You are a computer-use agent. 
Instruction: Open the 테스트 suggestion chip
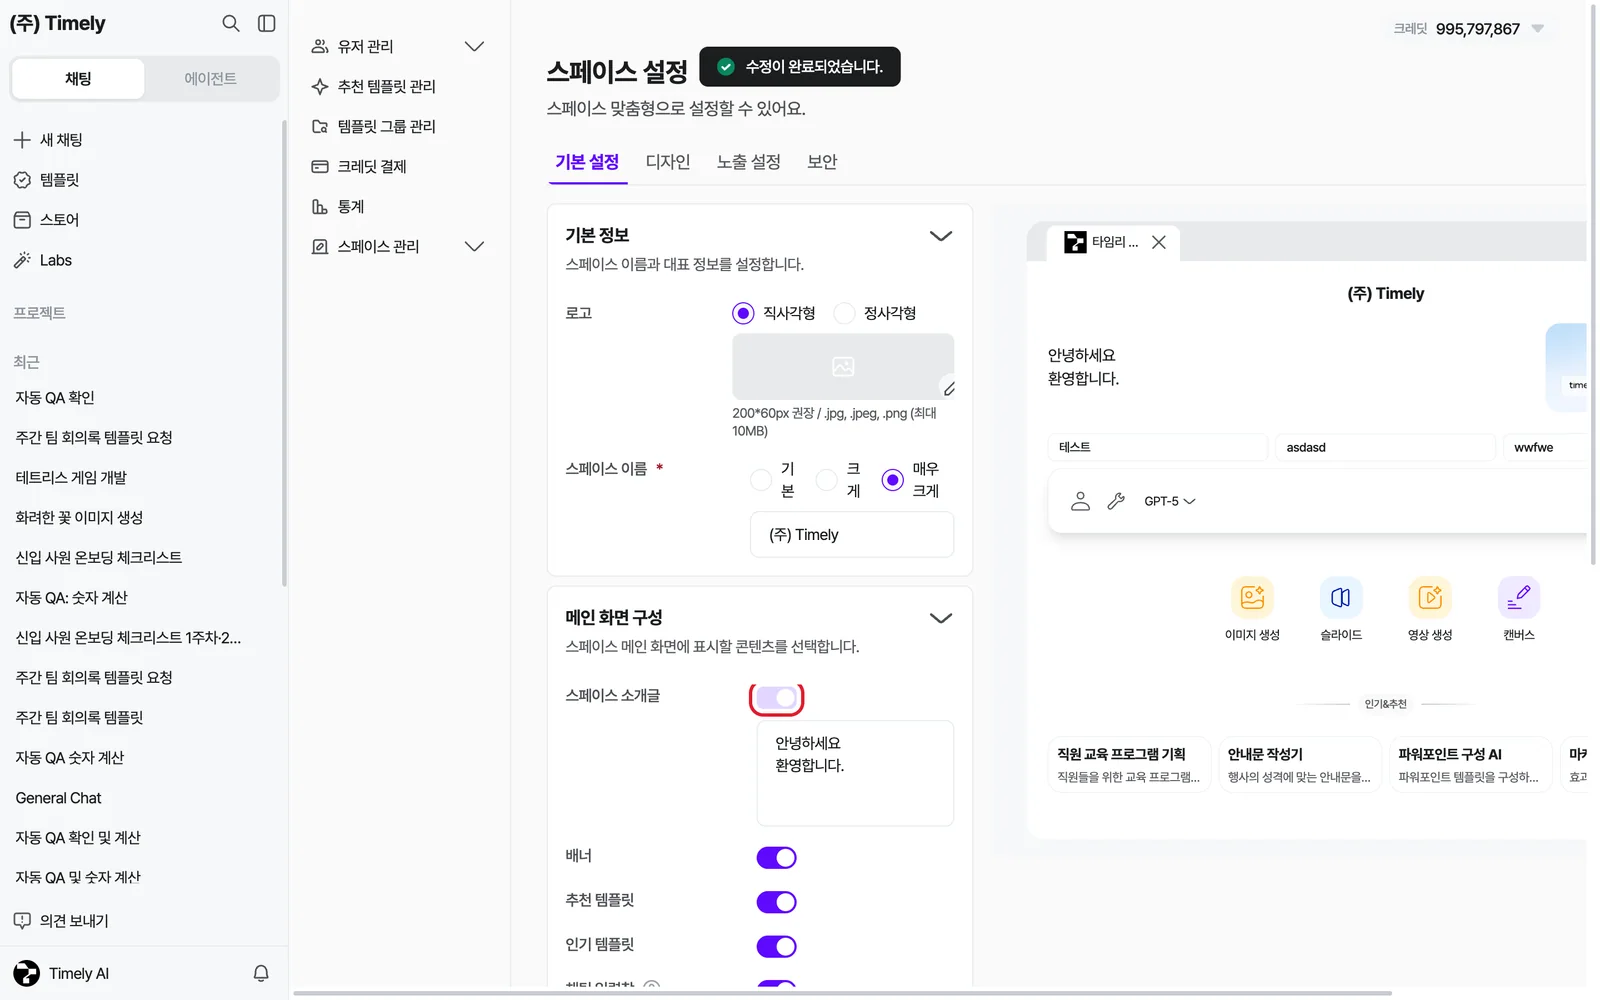1158,447
